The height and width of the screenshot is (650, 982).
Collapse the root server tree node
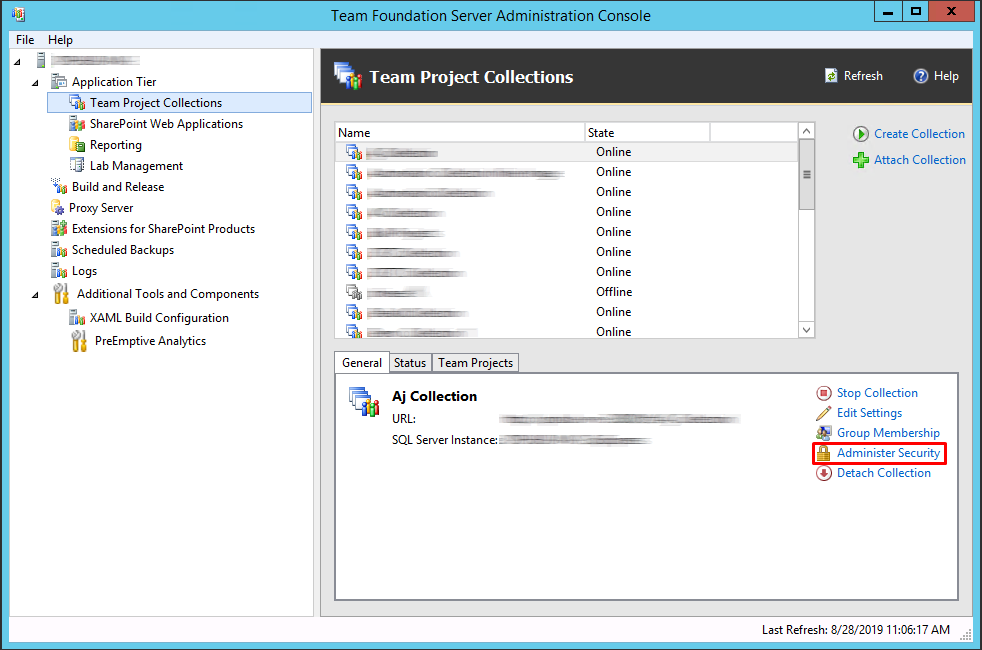point(19,61)
